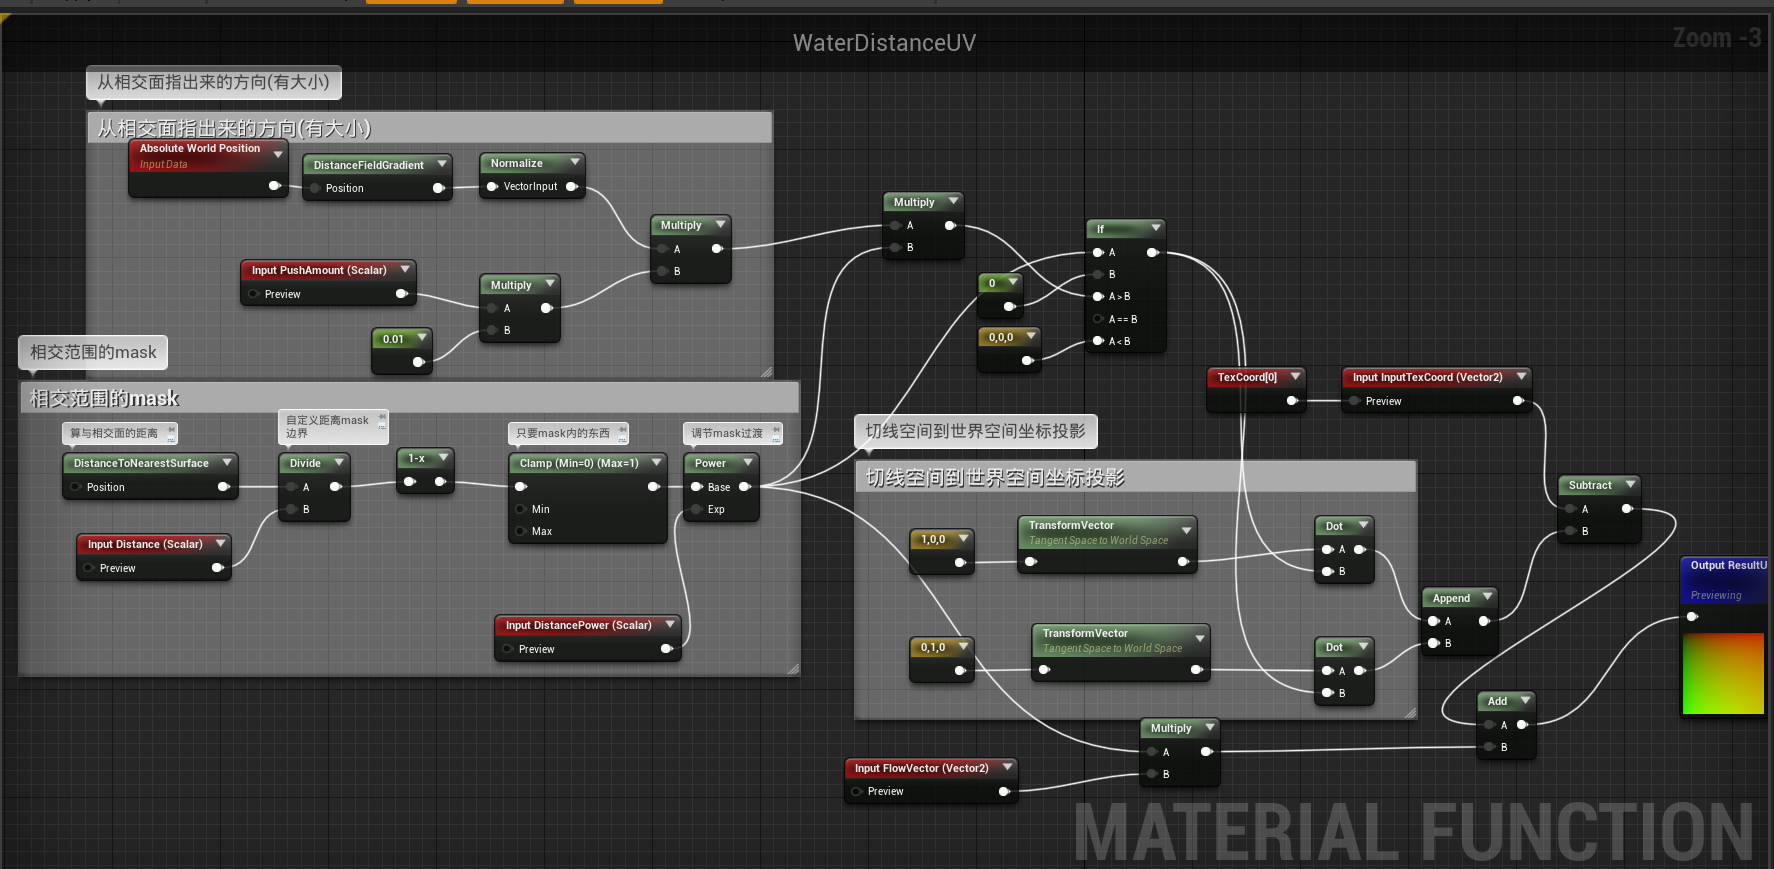Toggle visibility of 自定义距离mask边界 comment bubble
1774x869 pixels.
click(382, 426)
